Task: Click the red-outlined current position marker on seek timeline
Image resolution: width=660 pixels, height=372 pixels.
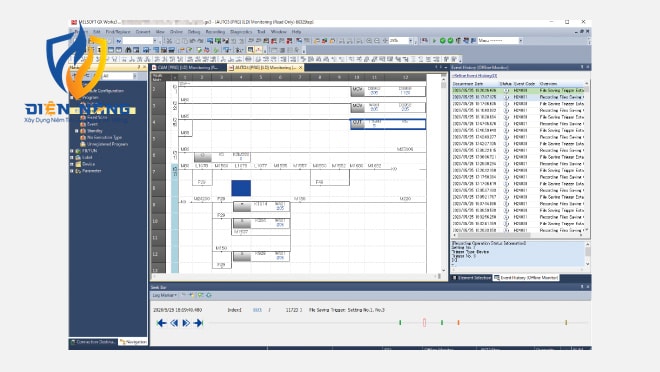Action: [x=424, y=322]
